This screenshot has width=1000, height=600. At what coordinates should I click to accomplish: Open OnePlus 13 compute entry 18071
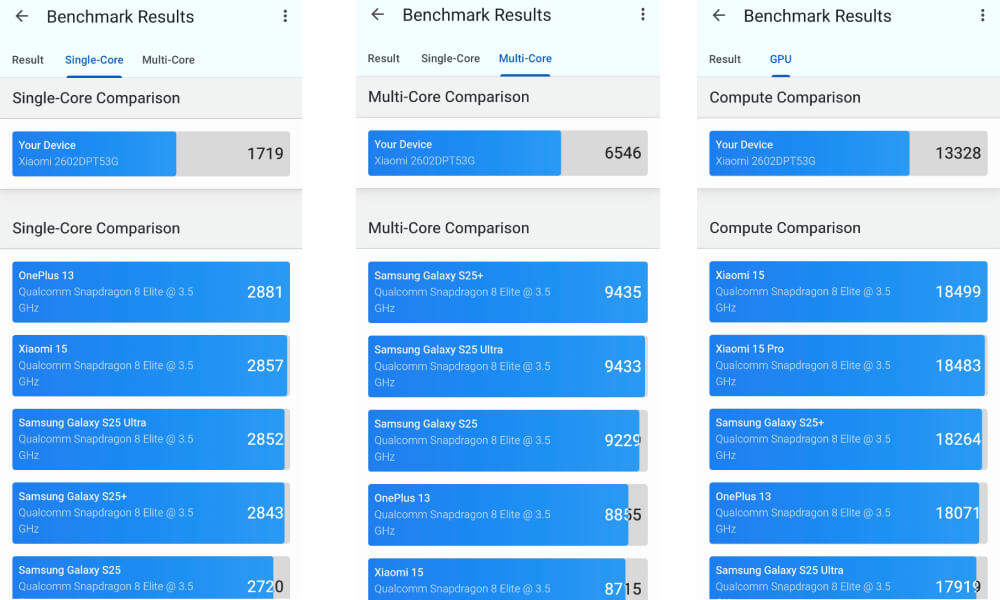pyautogui.click(x=848, y=513)
